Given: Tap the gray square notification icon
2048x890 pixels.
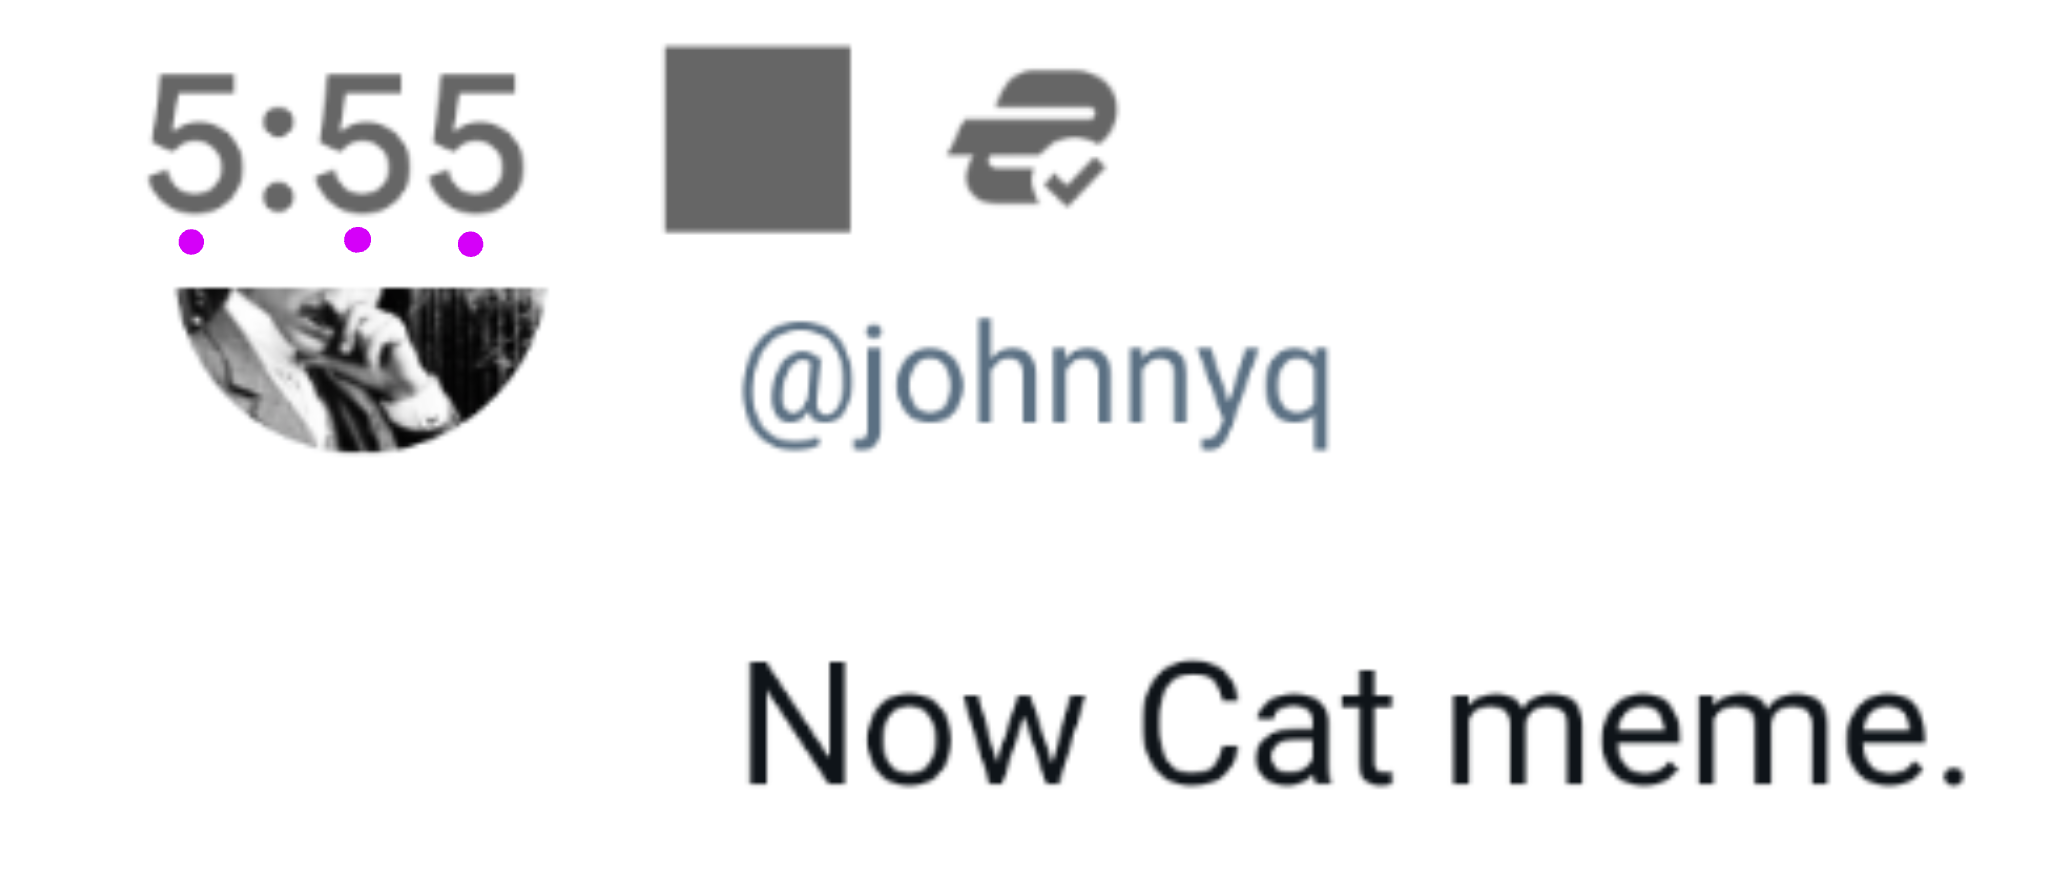Looking at the screenshot, I should click(758, 139).
